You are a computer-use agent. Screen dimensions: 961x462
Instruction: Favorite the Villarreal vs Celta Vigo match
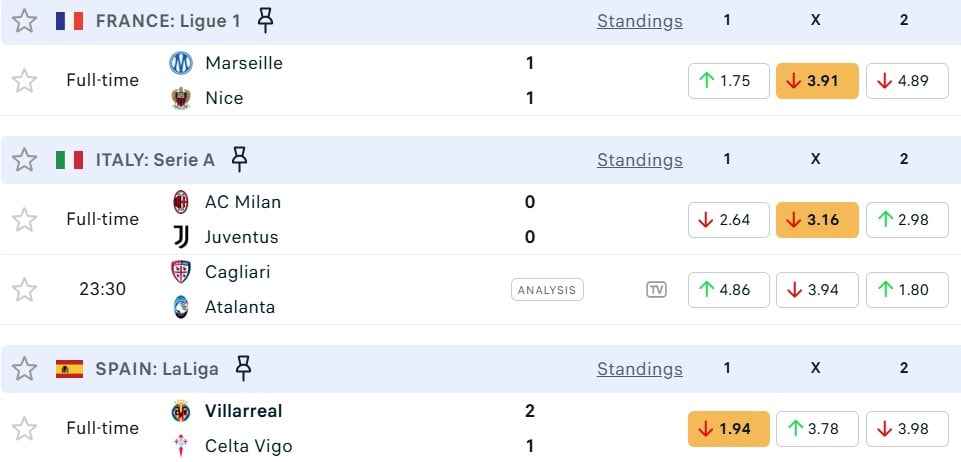(x=24, y=429)
